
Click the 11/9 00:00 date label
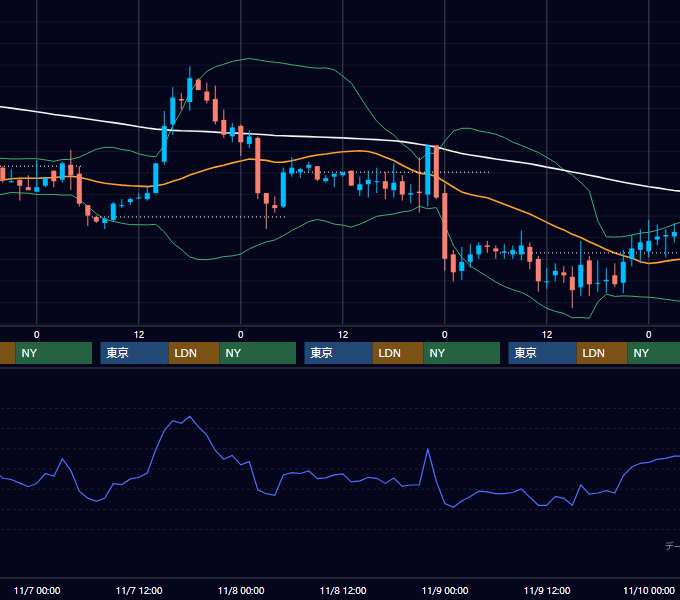tap(445, 590)
